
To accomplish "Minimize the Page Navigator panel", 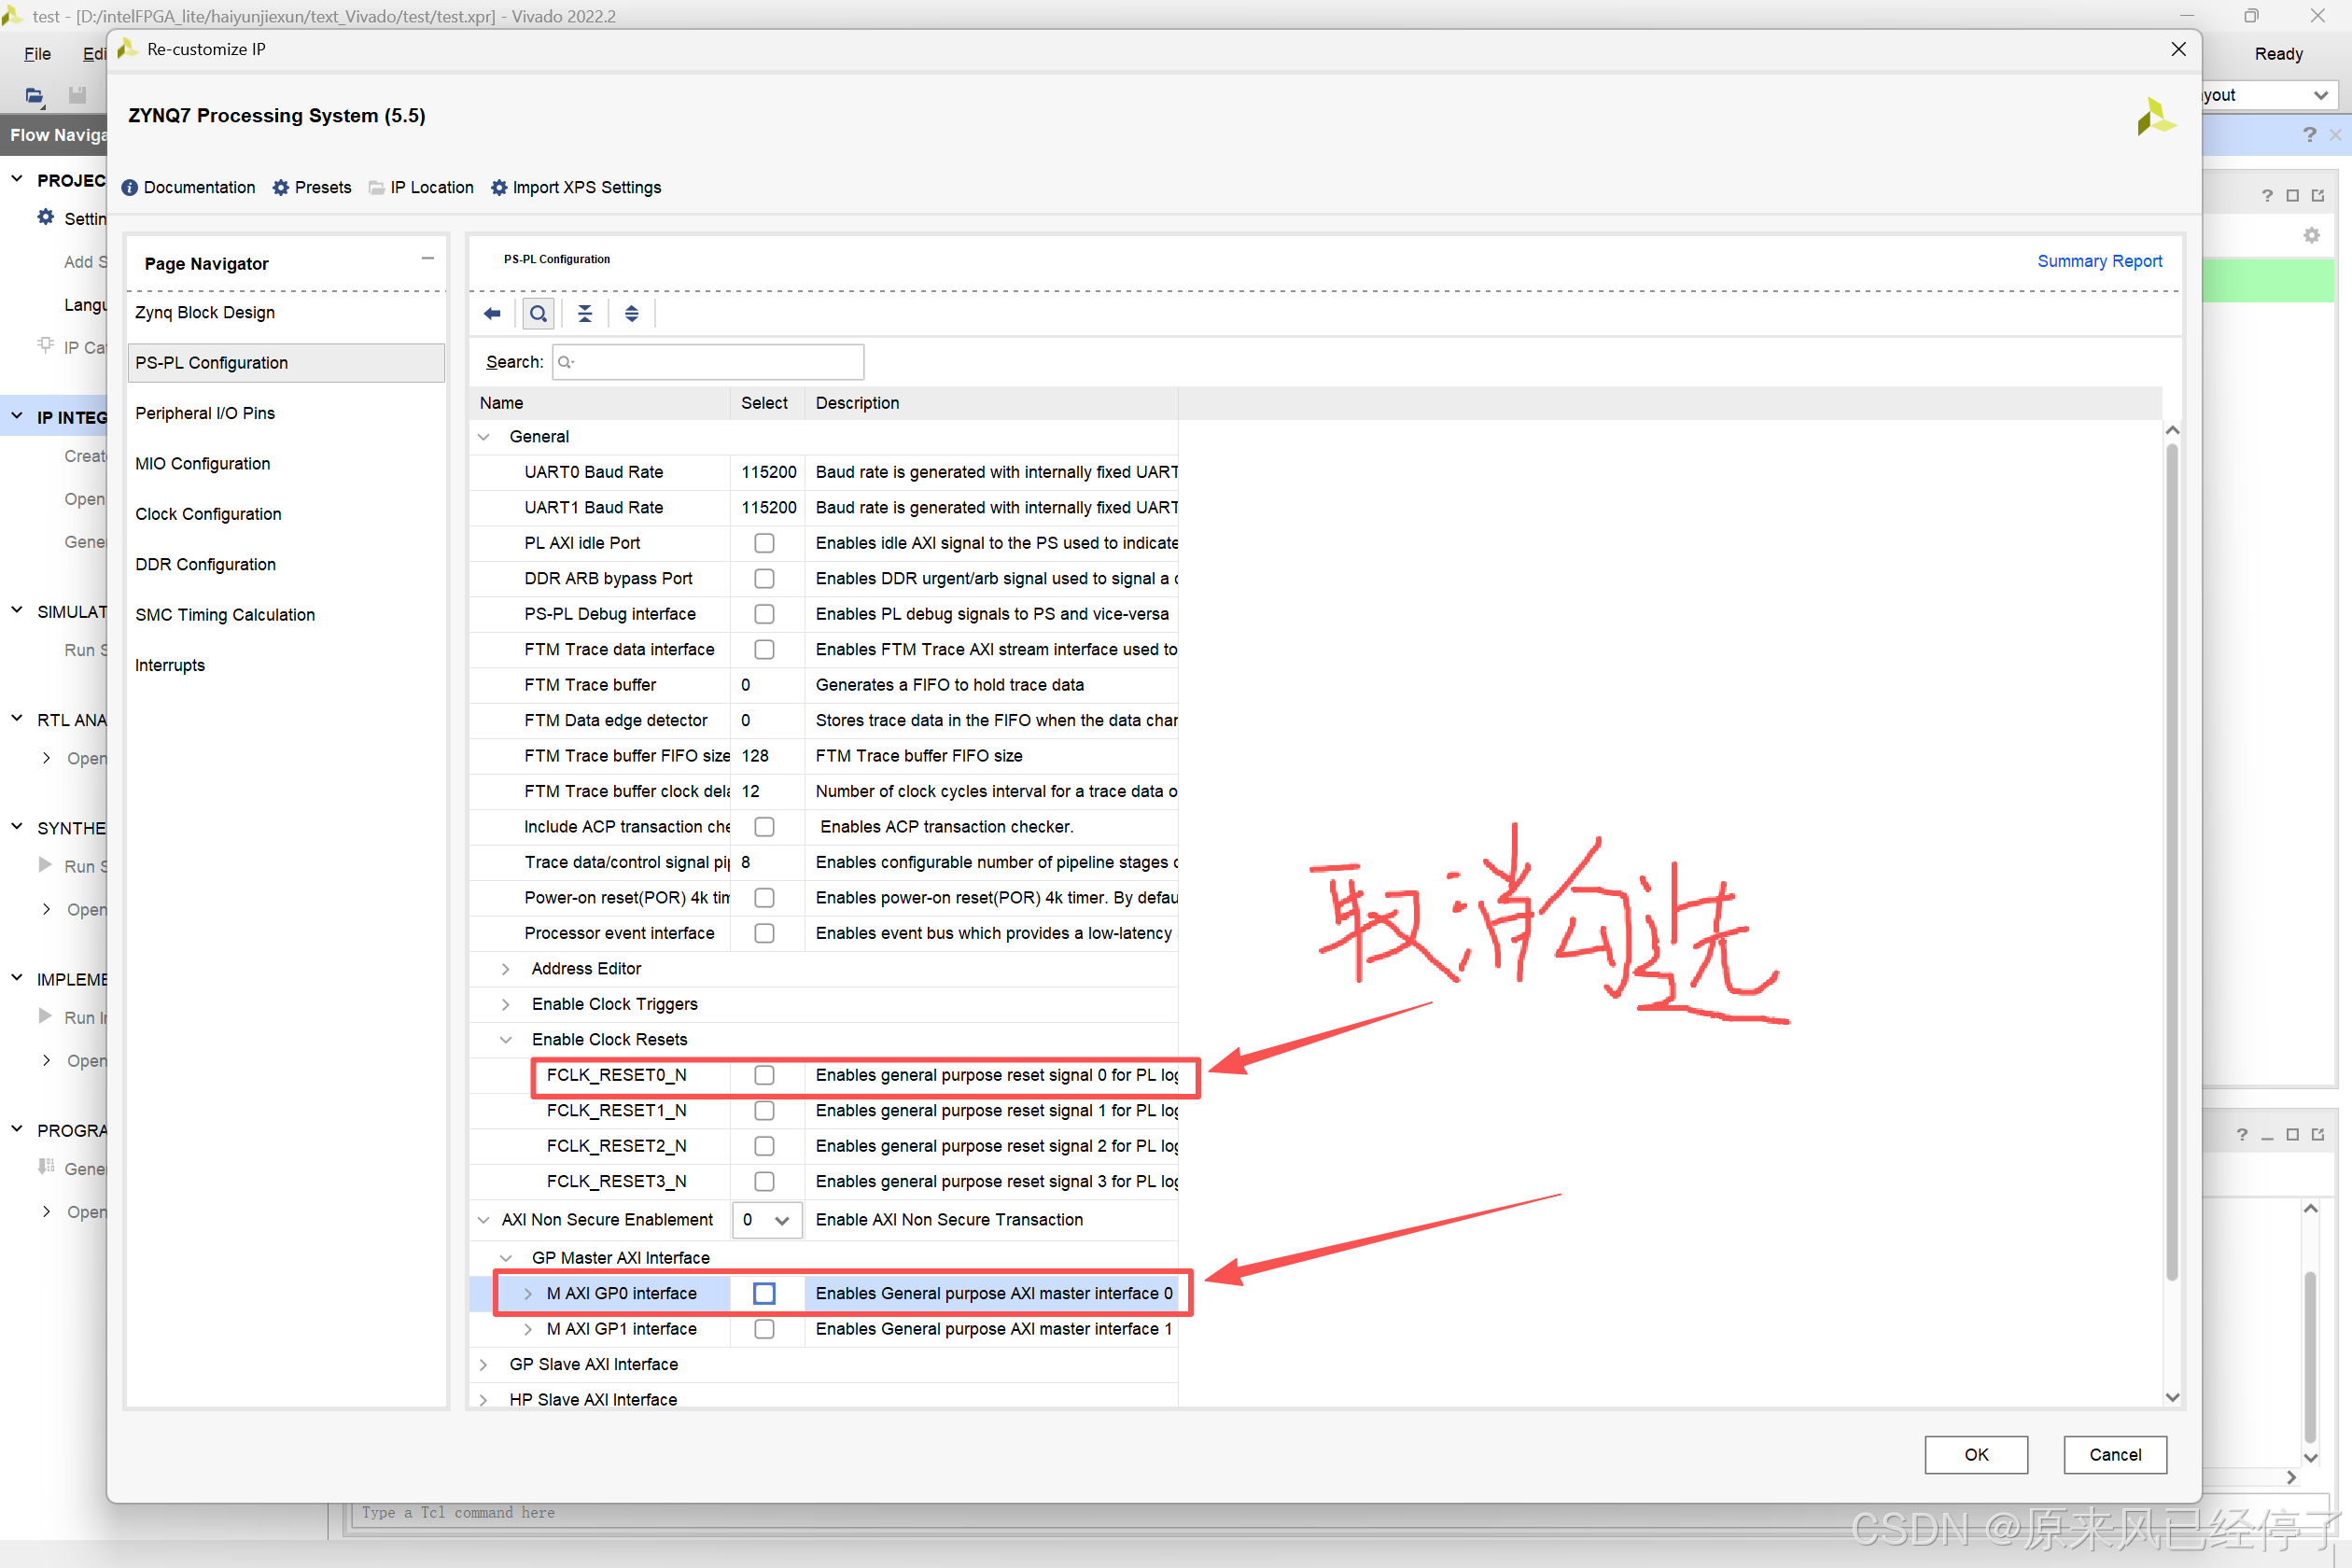I will click(x=428, y=259).
